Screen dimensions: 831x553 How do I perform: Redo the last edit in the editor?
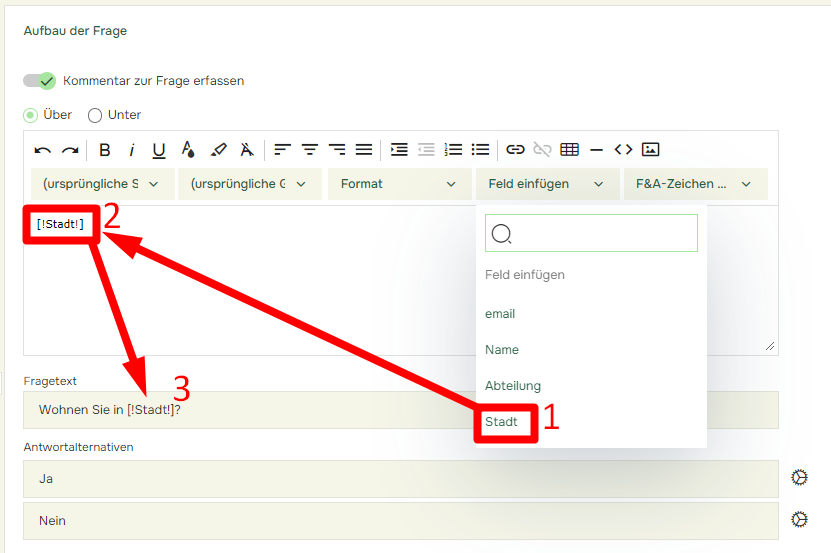point(70,150)
